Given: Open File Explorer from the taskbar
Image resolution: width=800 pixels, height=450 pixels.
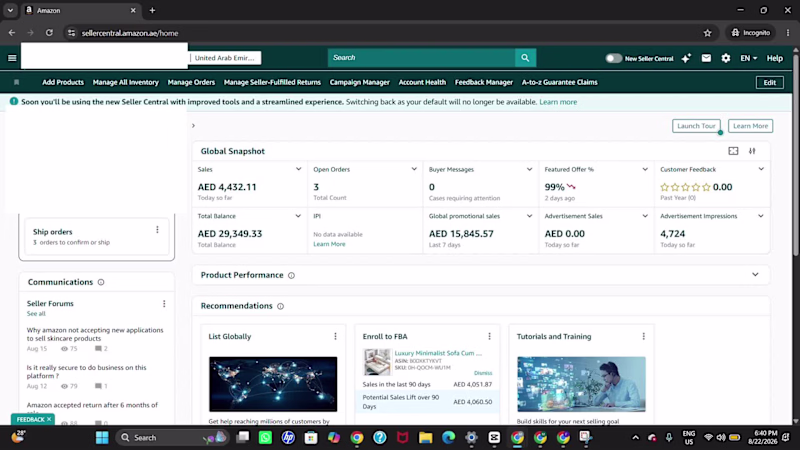Looking at the screenshot, I should point(426,437).
